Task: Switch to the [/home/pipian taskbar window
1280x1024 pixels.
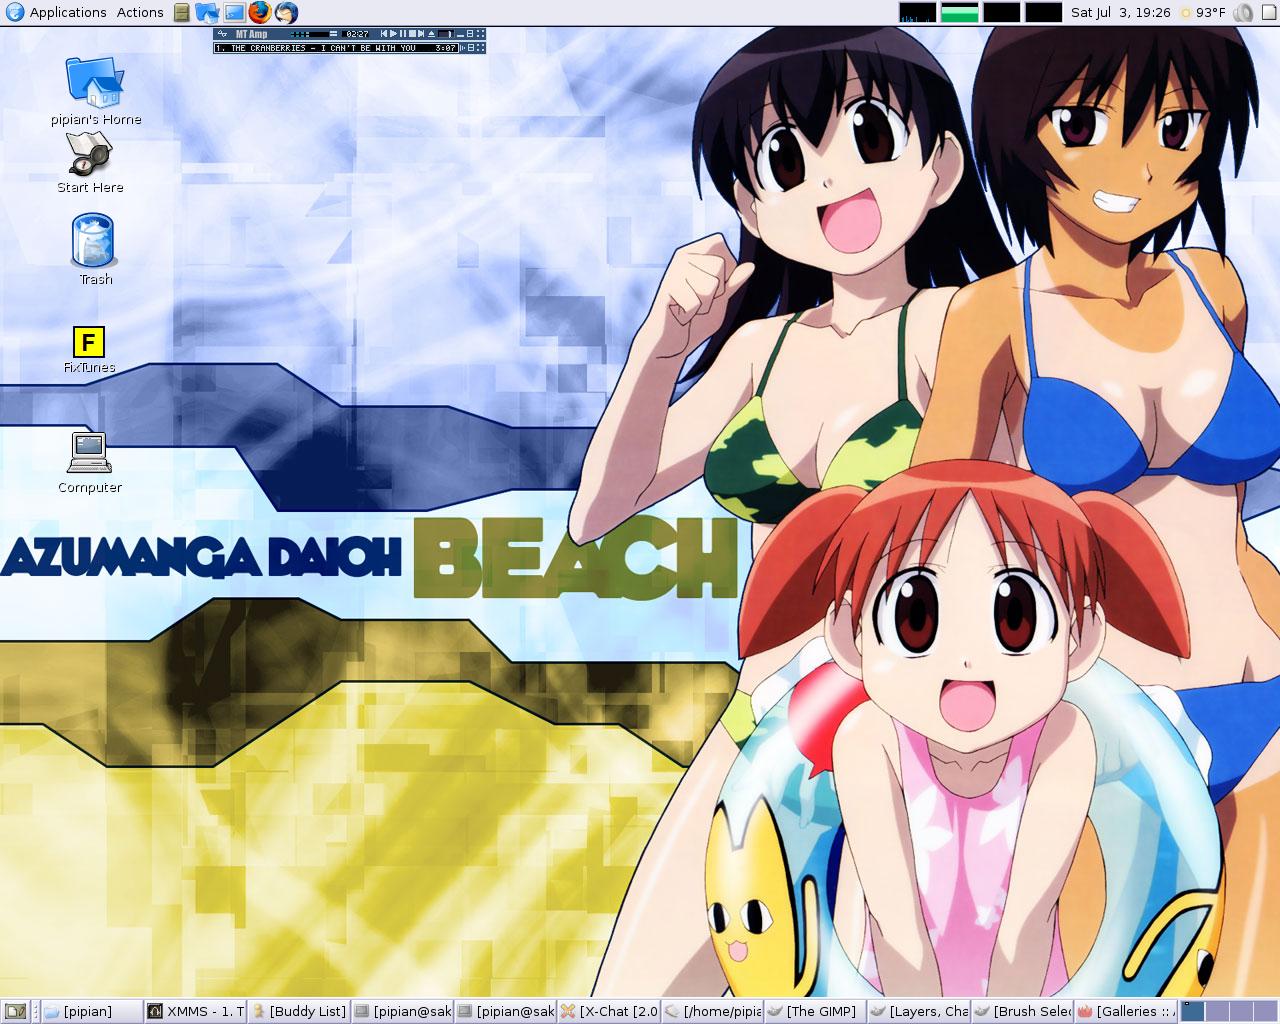Action: (713, 1011)
